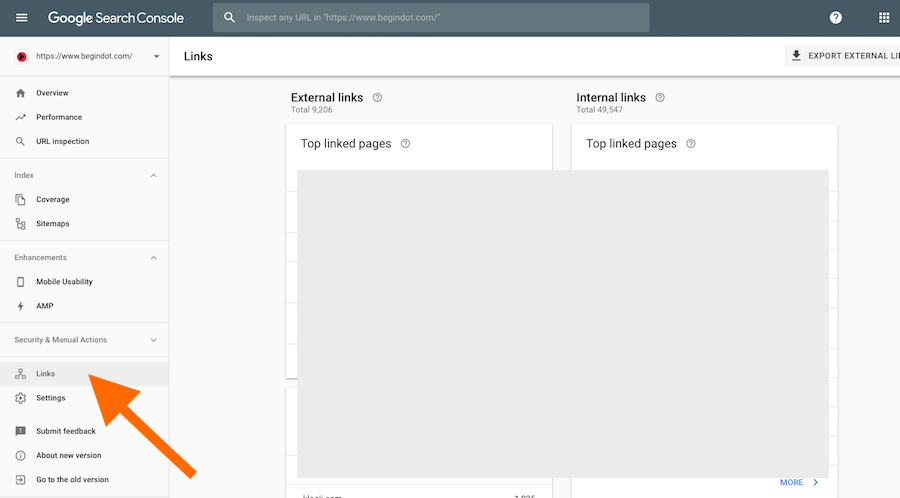Click the Mobile Usability phone icon

(x=21, y=282)
